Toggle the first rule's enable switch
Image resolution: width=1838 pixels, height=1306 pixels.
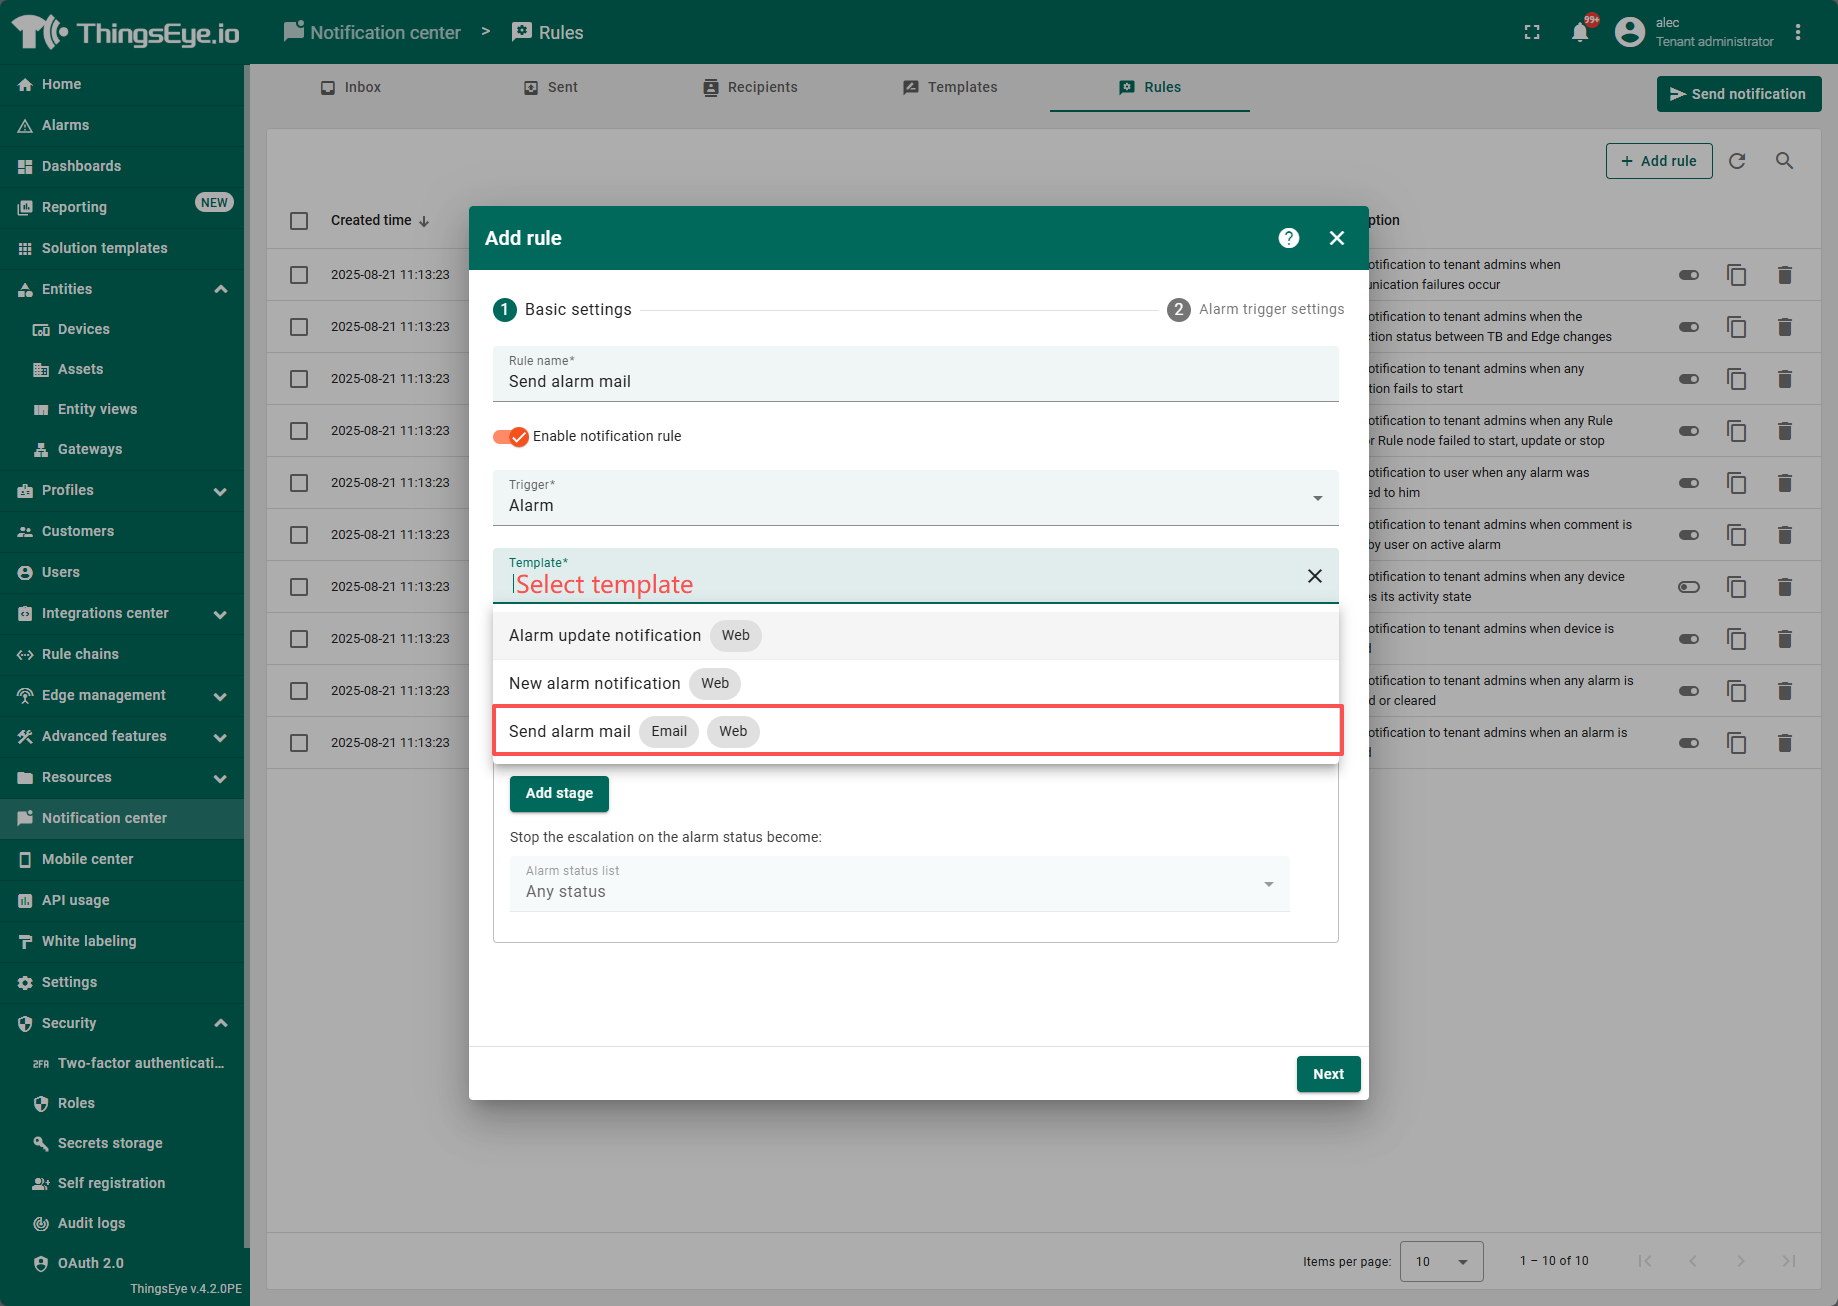point(1688,275)
